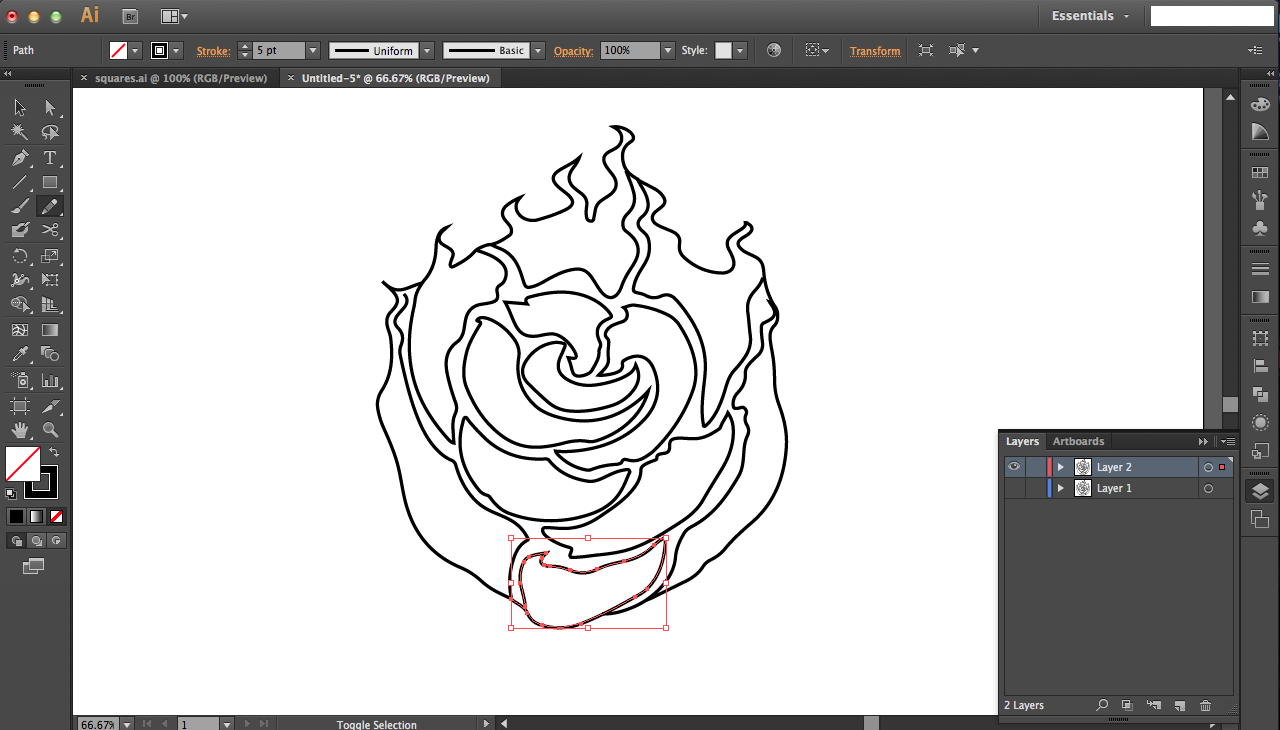Screen dimensions: 1280x730
Task: Select the Pen tool
Action: tap(20, 158)
